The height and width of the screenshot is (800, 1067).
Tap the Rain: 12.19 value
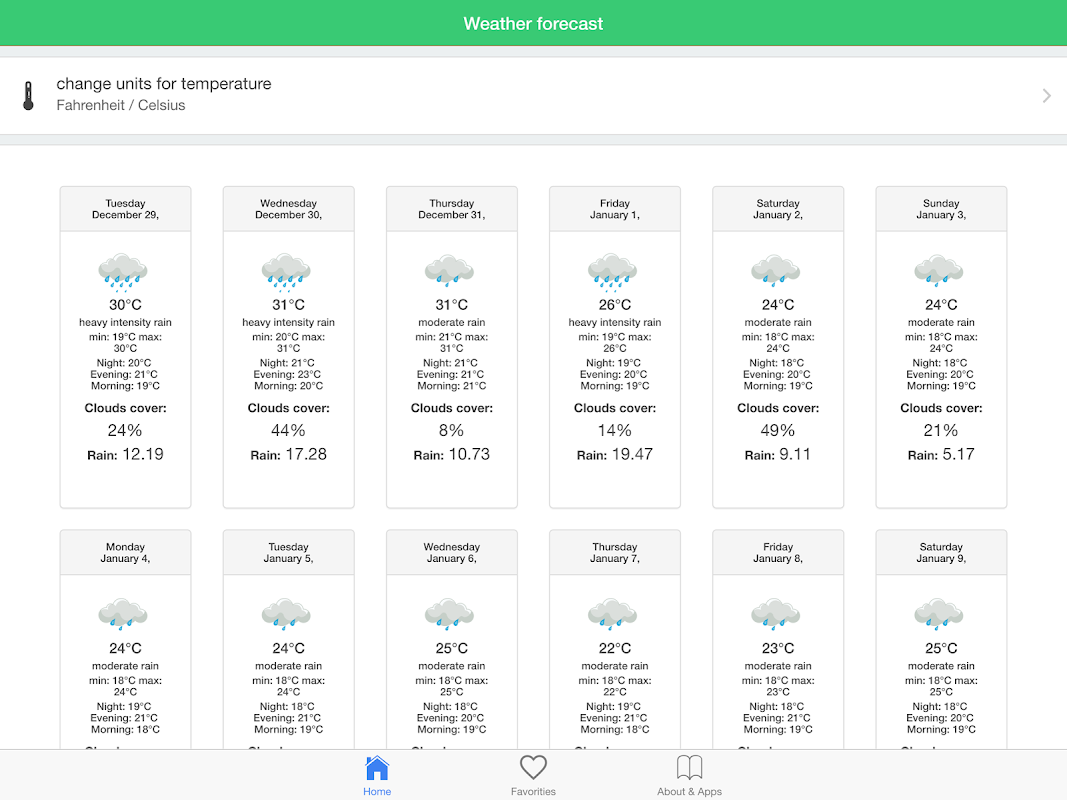(125, 454)
